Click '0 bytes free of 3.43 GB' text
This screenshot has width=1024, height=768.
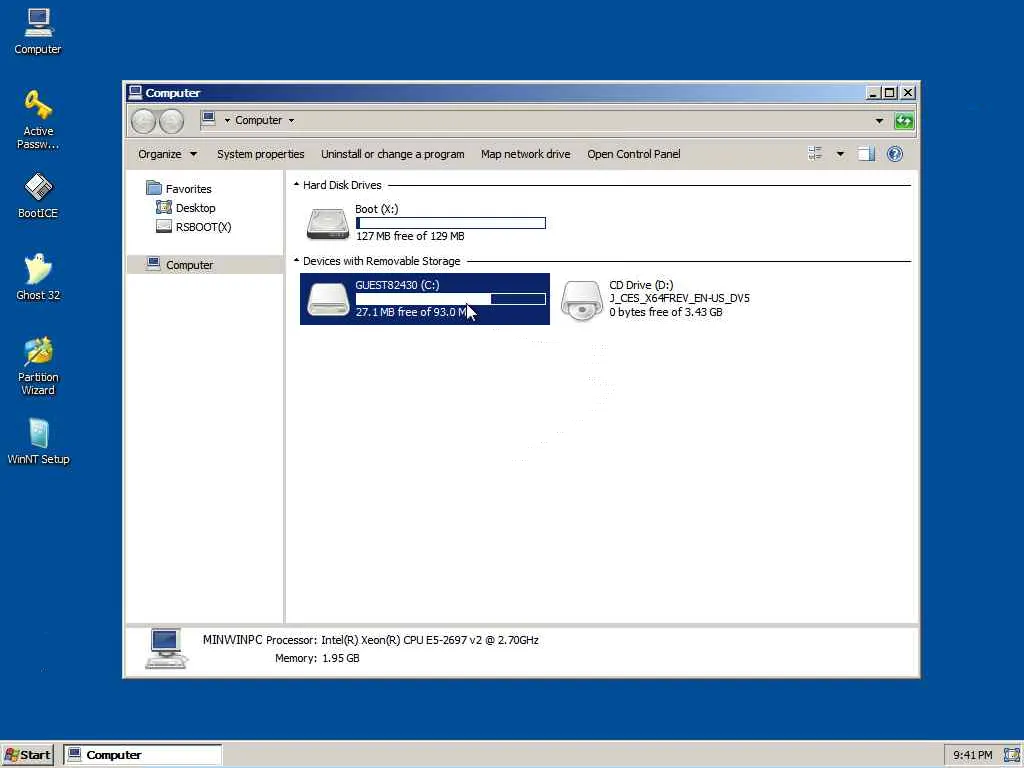coord(665,312)
